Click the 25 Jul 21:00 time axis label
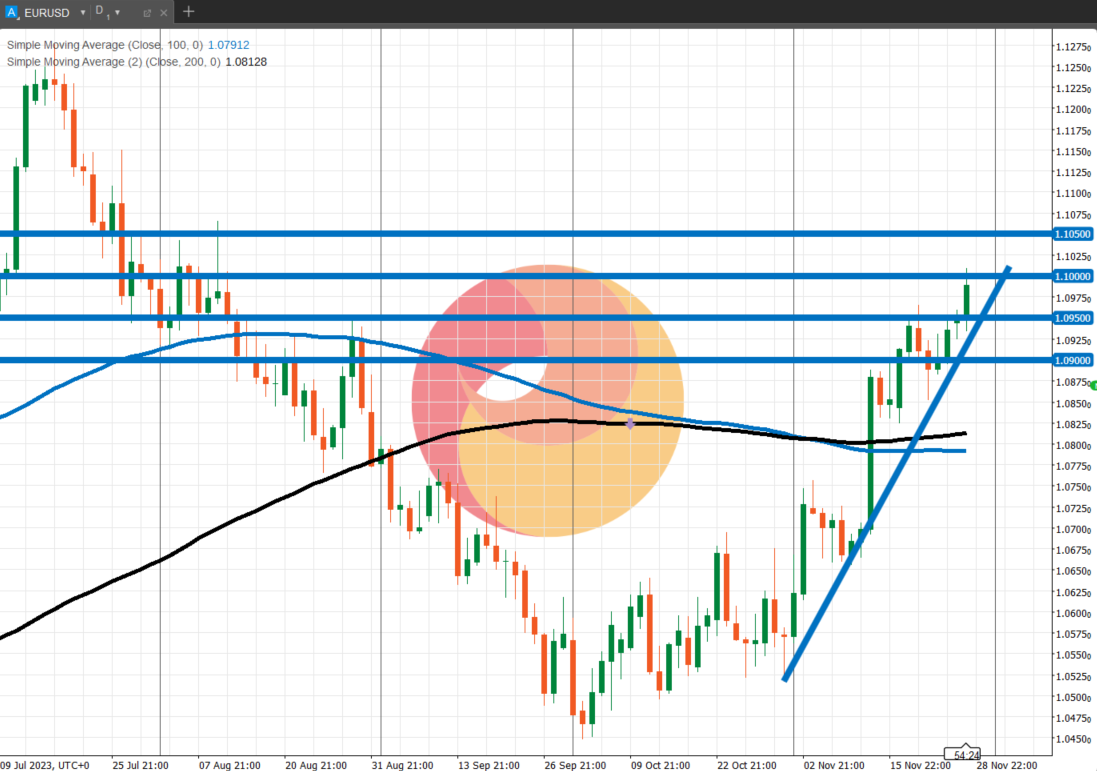 click(x=140, y=765)
